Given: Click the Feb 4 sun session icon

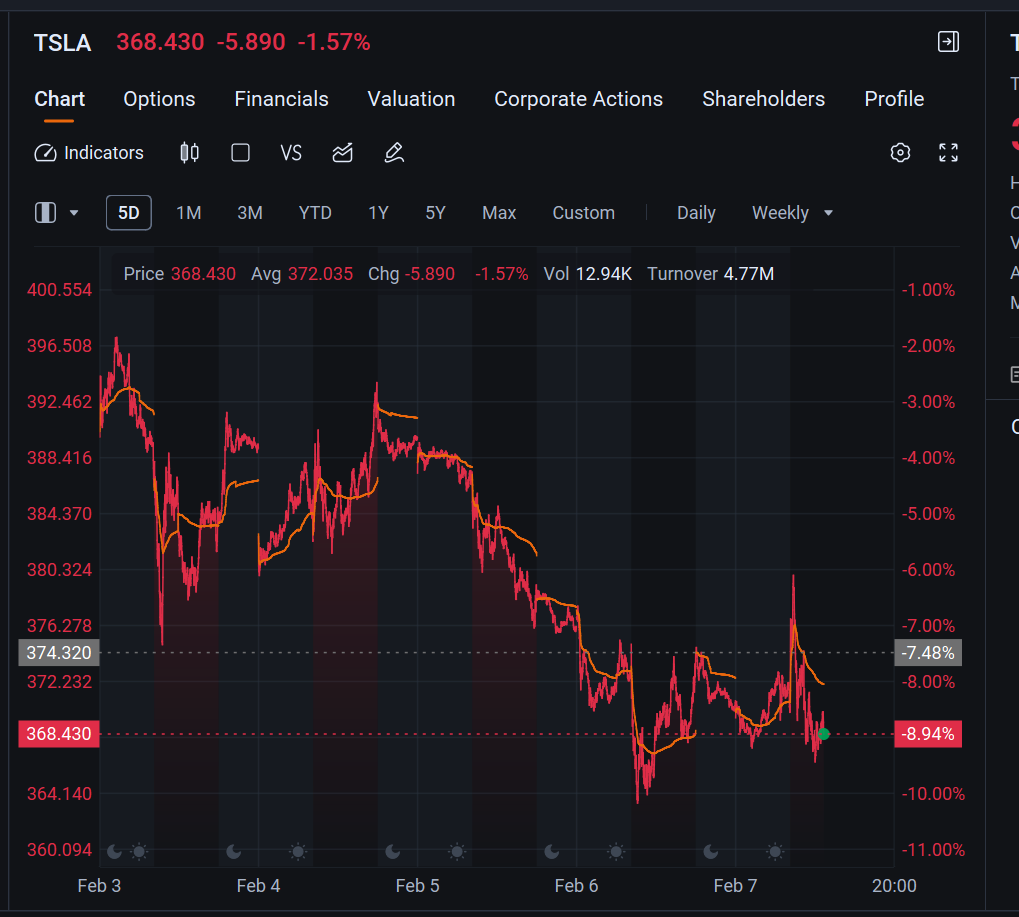Looking at the screenshot, I should click(298, 851).
